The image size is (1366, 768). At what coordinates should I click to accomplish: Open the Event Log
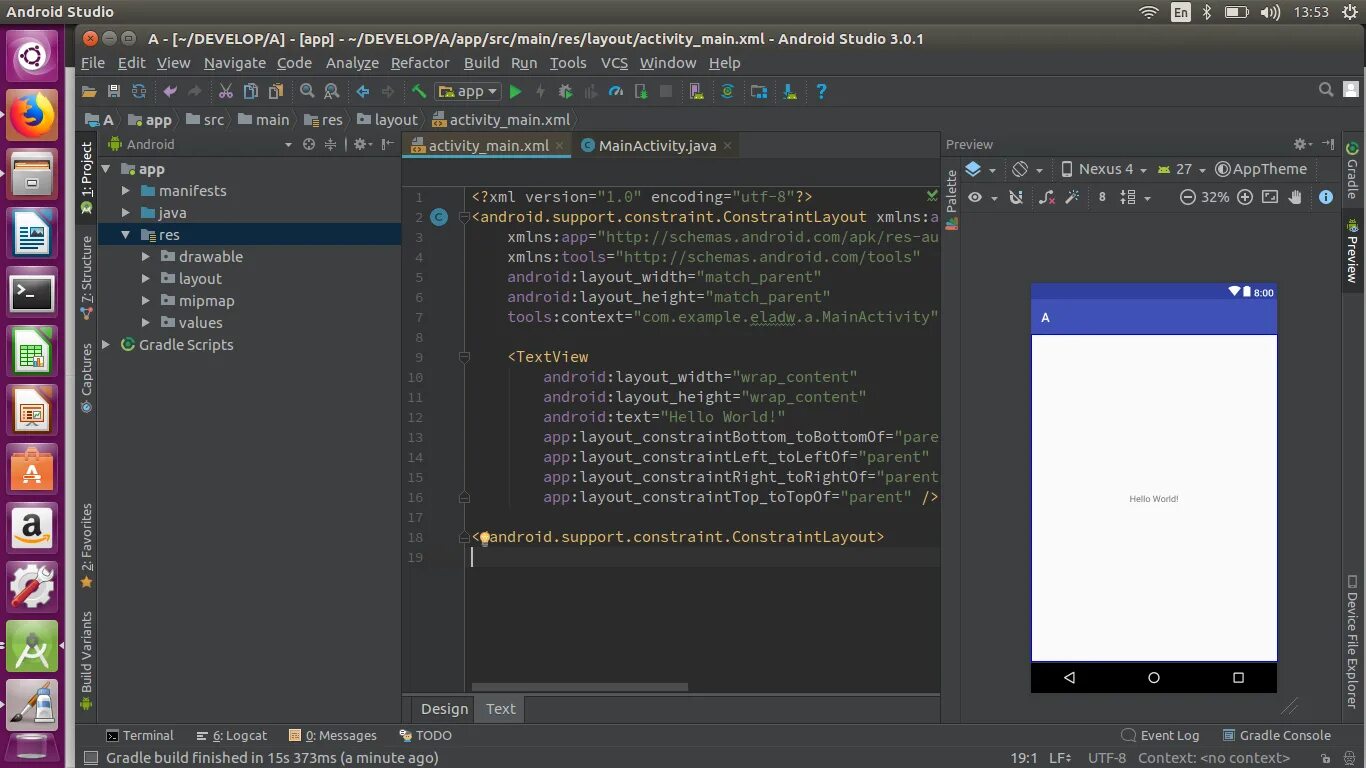[1160, 735]
